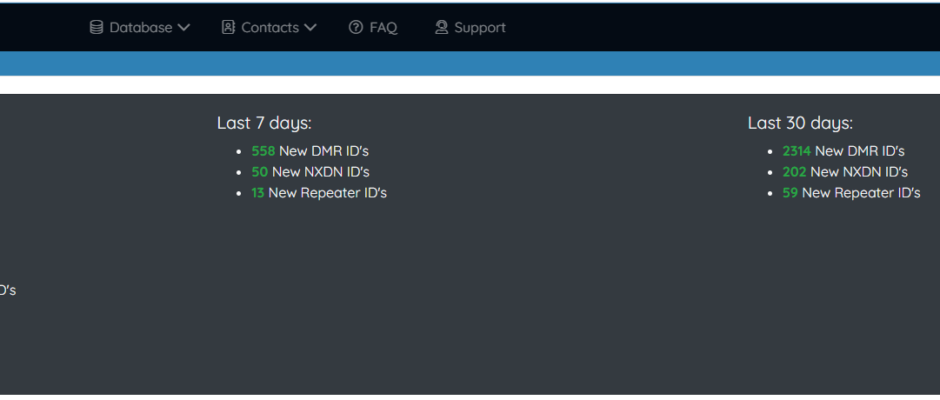Click the Database stack icon
This screenshot has height=400, width=940.
tap(96, 28)
